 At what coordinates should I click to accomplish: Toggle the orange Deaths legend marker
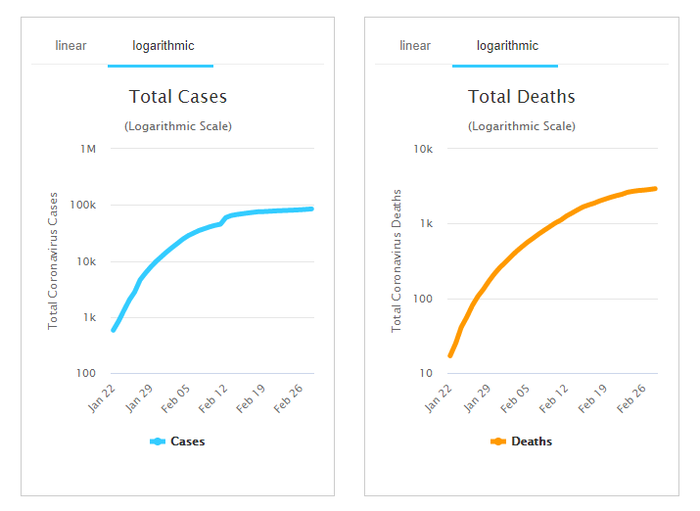click(498, 441)
